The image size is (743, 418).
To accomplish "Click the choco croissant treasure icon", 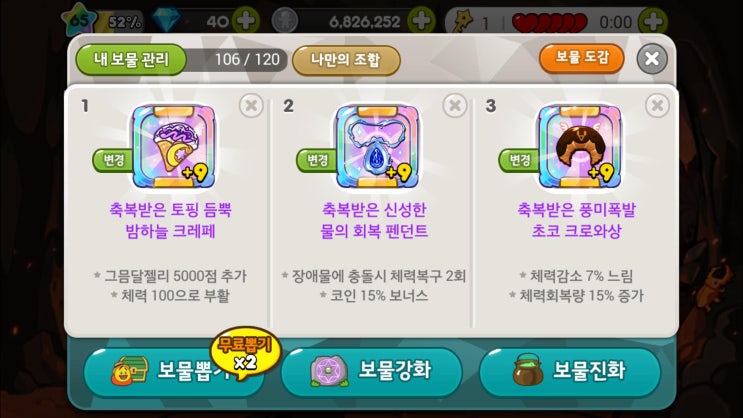I will (580, 147).
